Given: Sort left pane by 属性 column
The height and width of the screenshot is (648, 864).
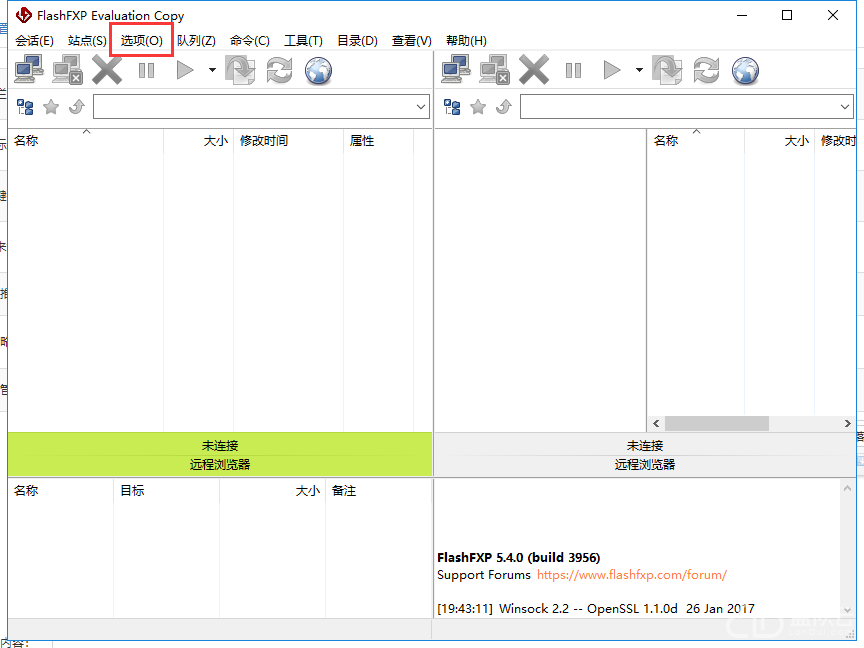Looking at the screenshot, I should pyautogui.click(x=378, y=141).
